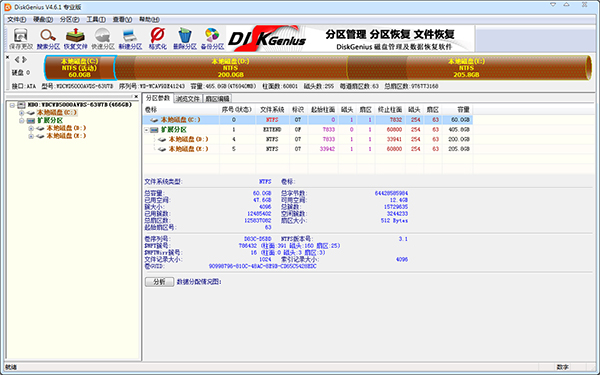Click the 分析 (Analyze) button
The width and height of the screenshot is (600, 375).
[159, 282]
